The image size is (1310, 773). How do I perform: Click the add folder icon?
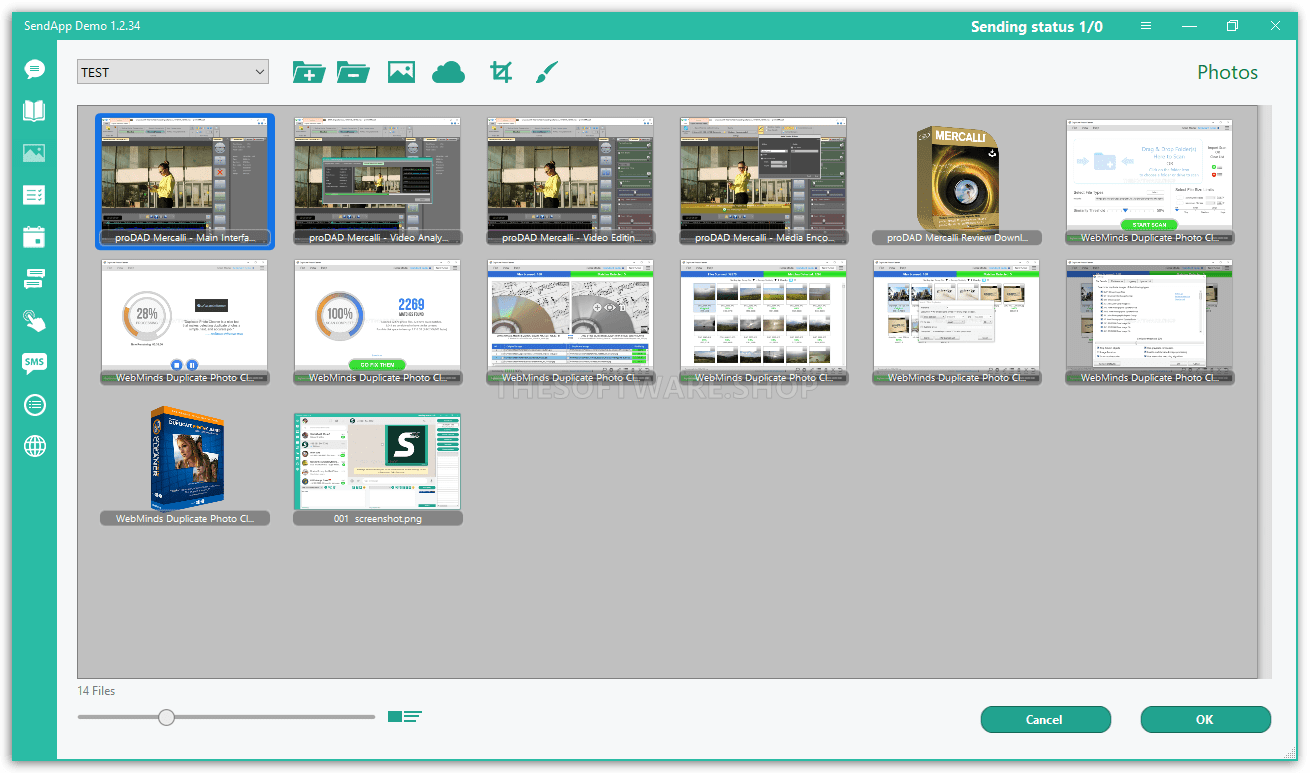click(x=309, y=72)
